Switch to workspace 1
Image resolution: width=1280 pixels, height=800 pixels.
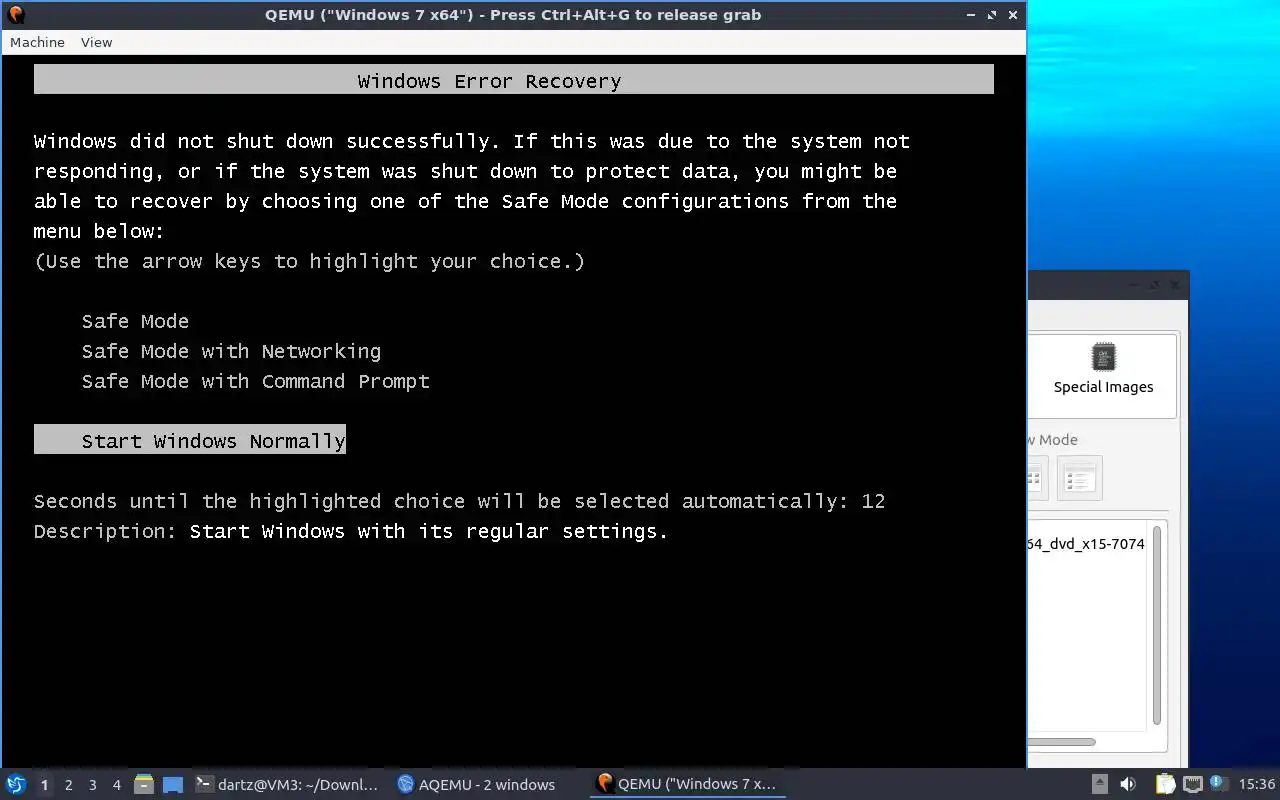coord(44,785)
